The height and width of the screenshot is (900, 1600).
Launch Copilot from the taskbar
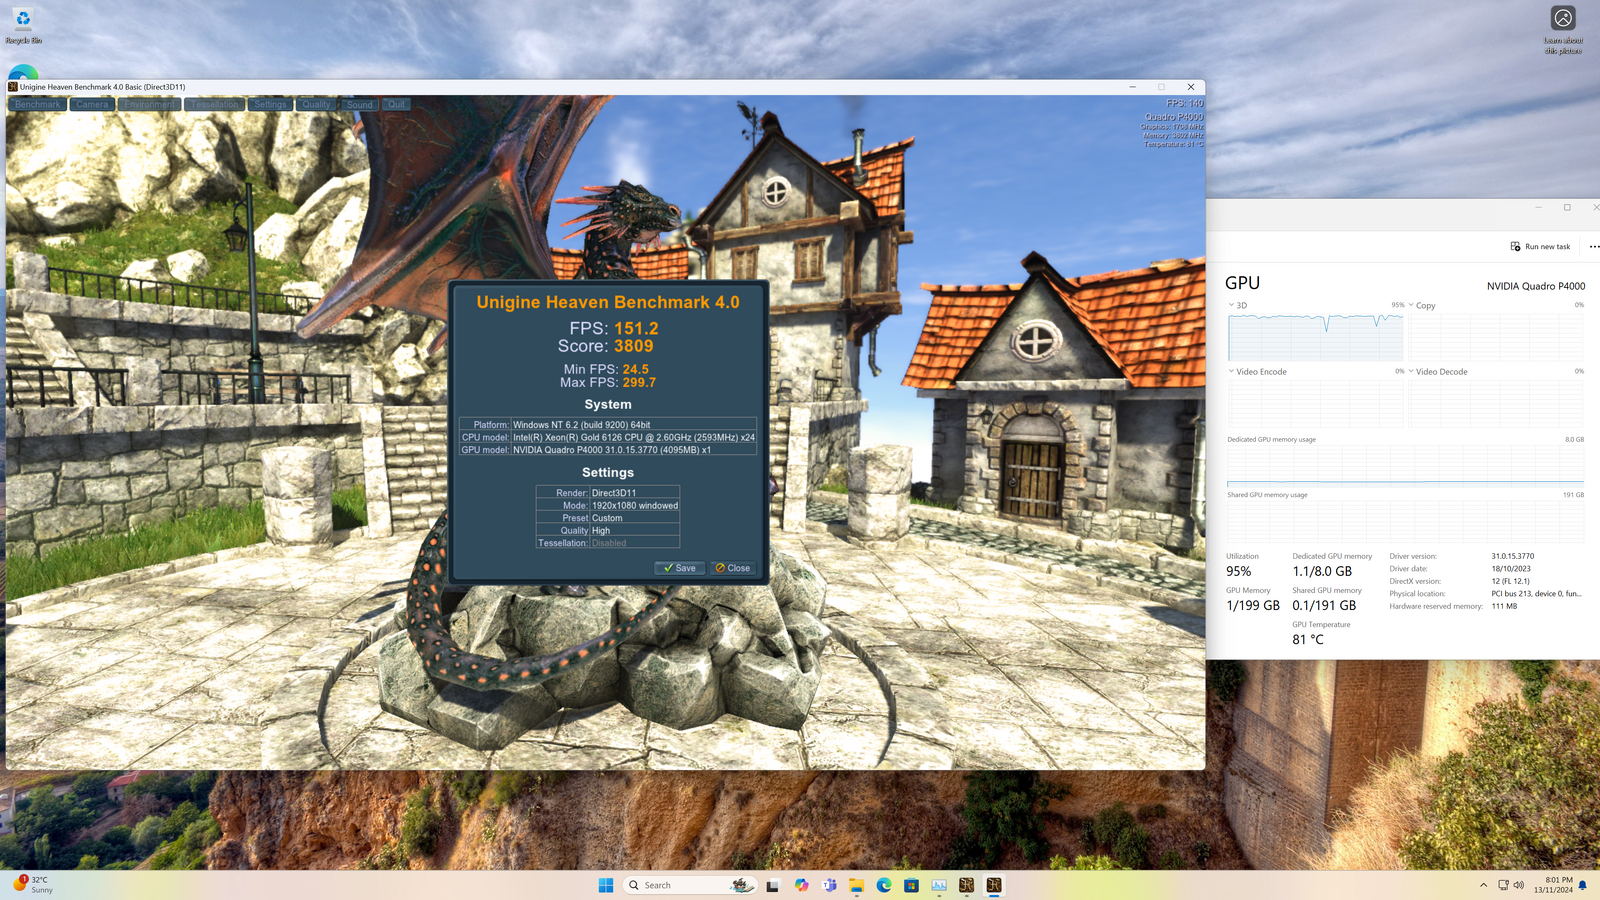point(801,885)
